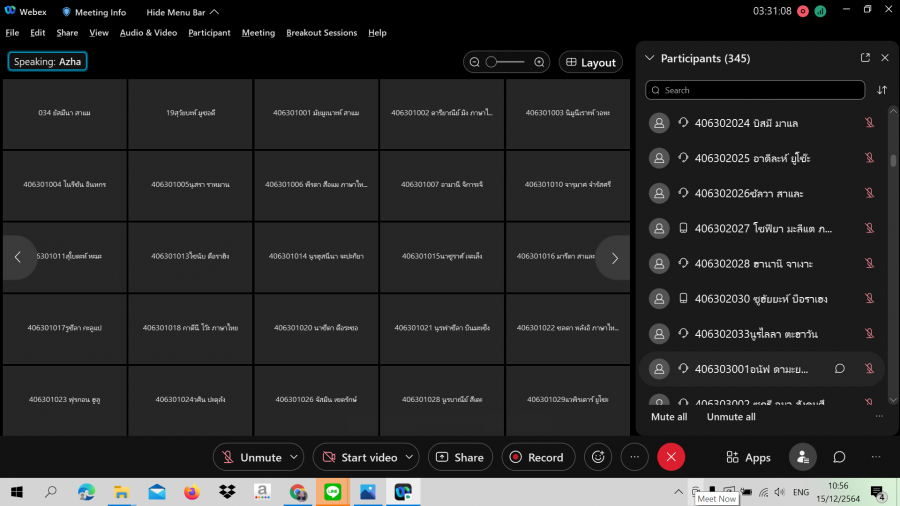
Task: Toggle the participants panel icon
Action: click(x=802, y=457)
